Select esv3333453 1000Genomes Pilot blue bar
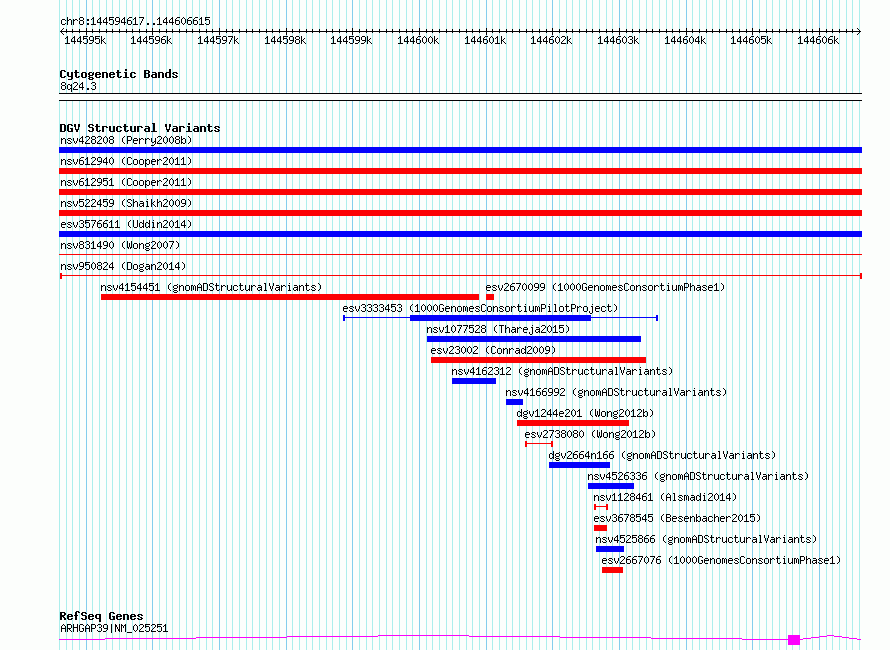The width and height of the screenshot is (890, 650). [501, 318]
